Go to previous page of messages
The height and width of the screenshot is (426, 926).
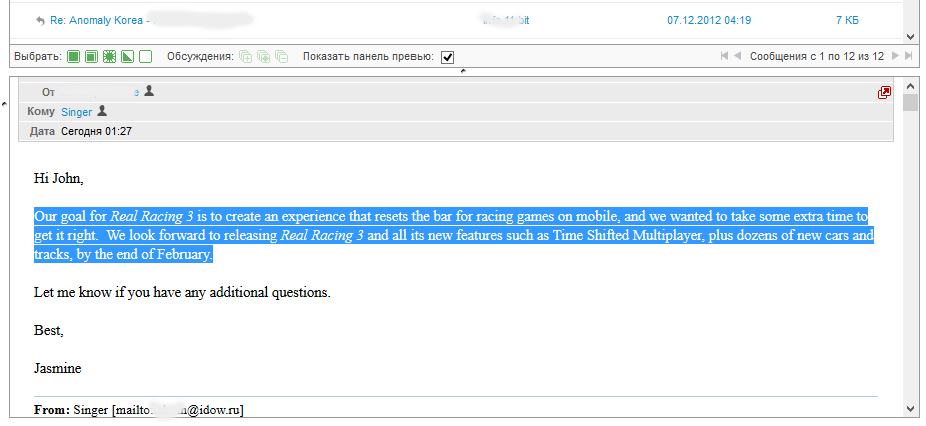737,56
